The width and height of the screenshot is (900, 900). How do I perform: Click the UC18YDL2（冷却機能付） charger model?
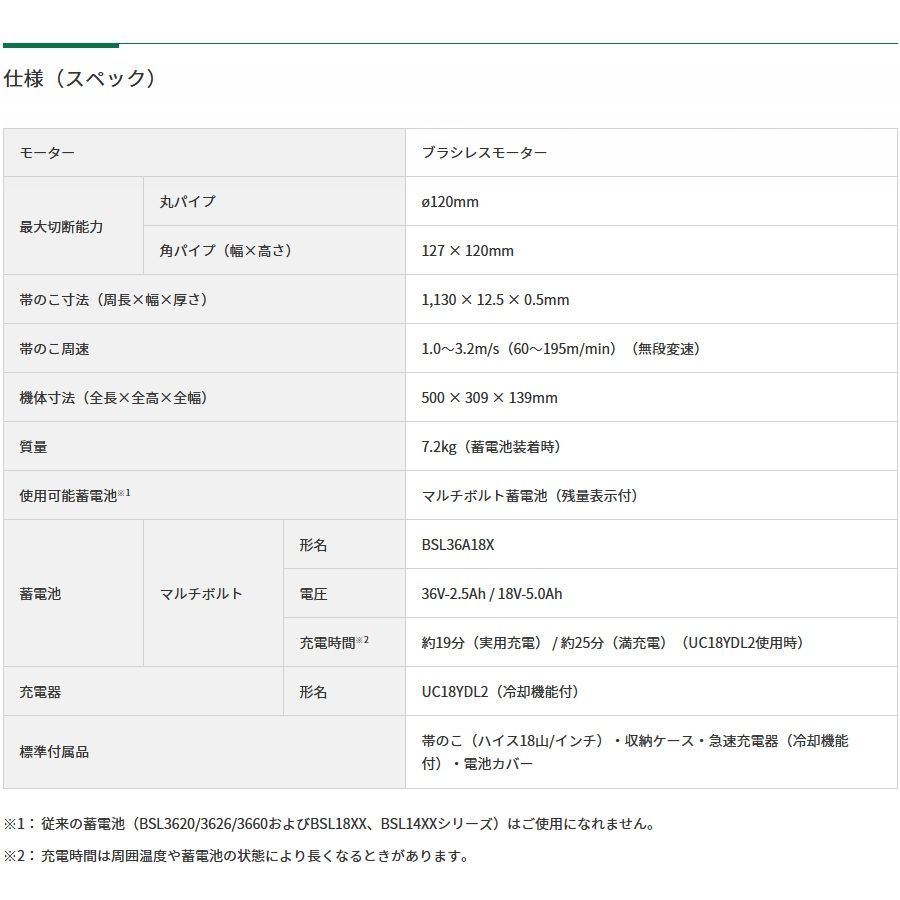click(500, 692)
